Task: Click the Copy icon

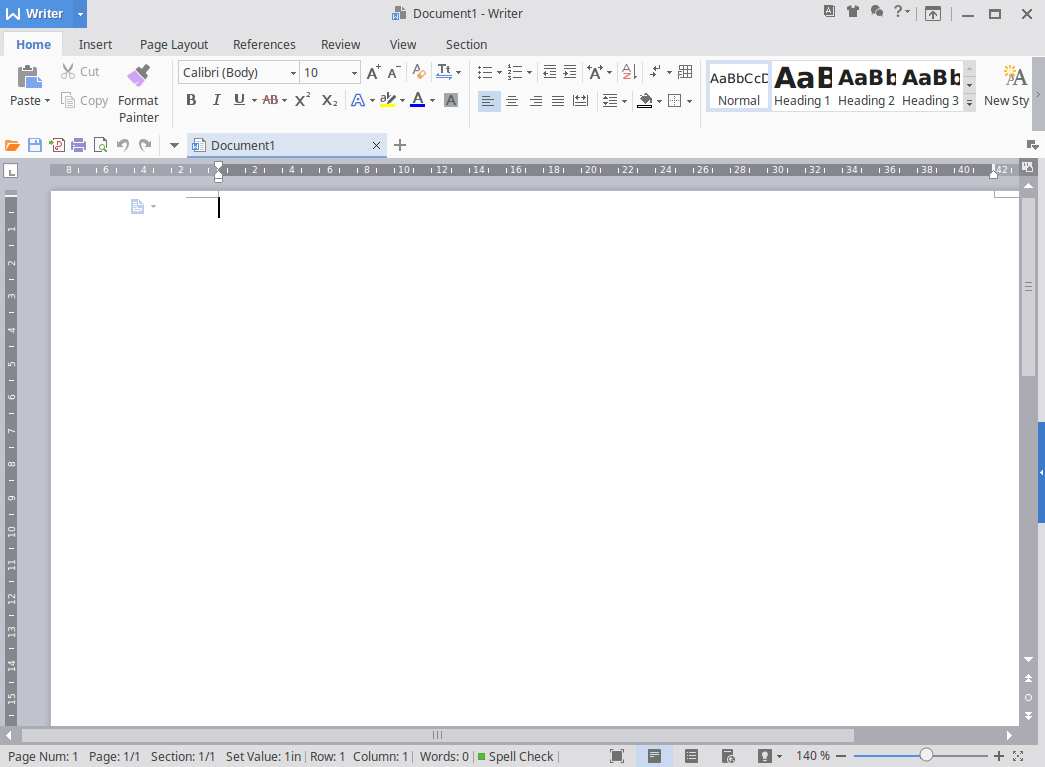Action: 68,100
